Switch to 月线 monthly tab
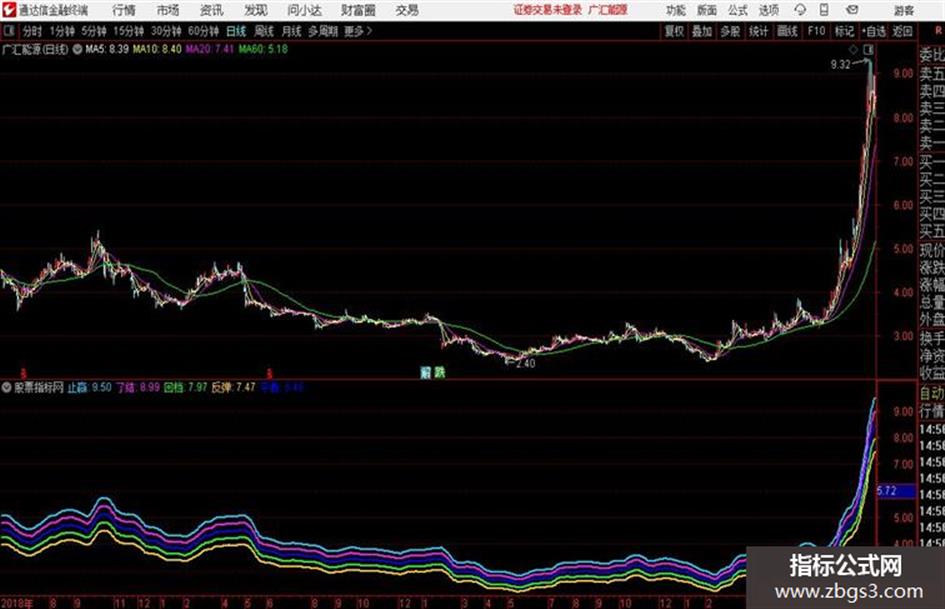 tap(292, 31)
